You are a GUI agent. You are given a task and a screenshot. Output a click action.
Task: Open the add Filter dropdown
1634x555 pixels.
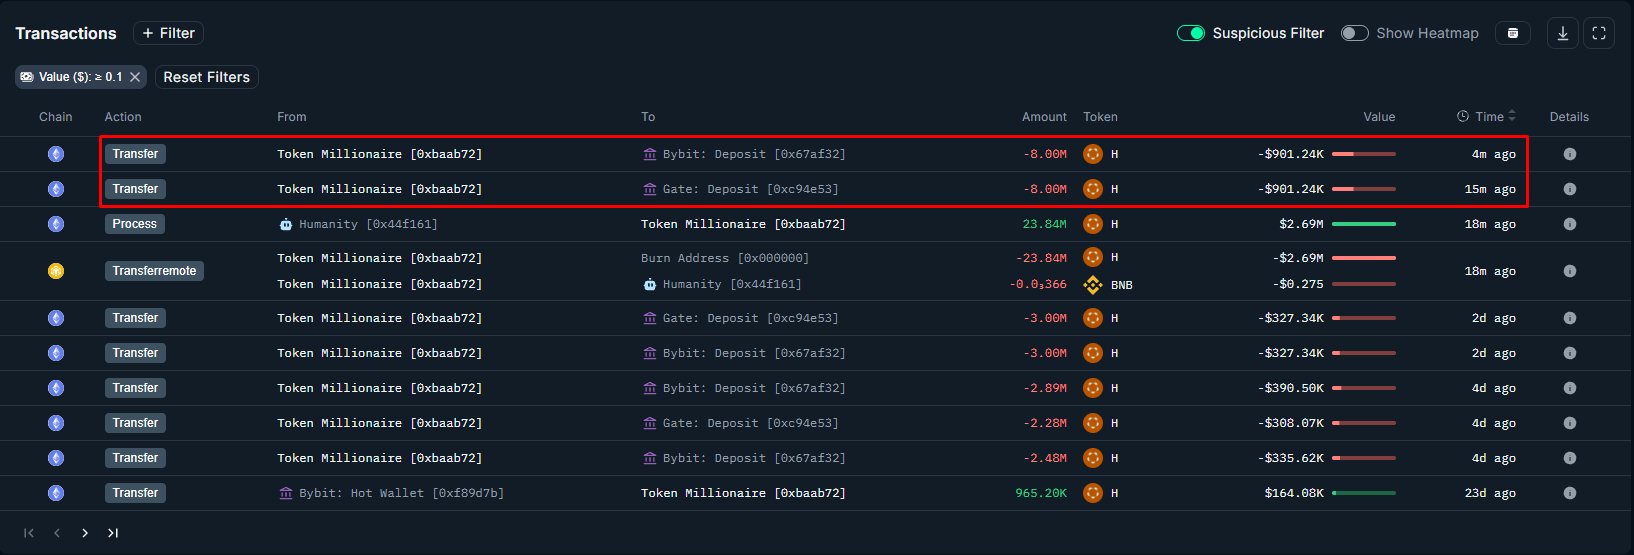[168, 33]
